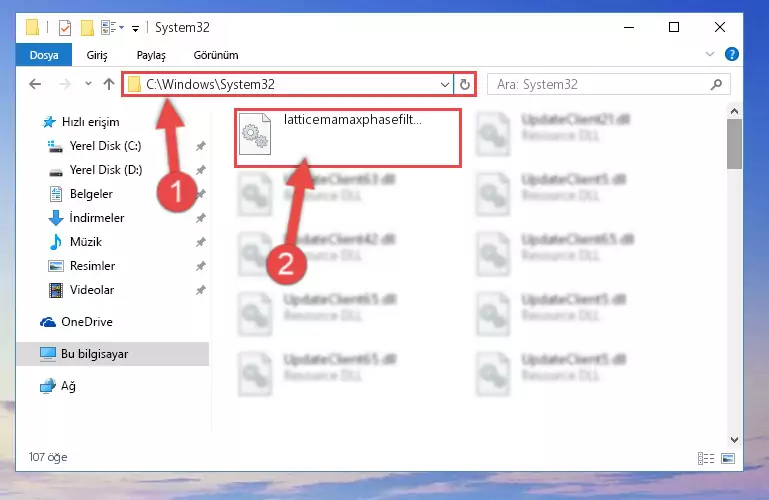Open the blue Help question icon
The height and width of the screenshot is (500, 769).
[731, 54]
